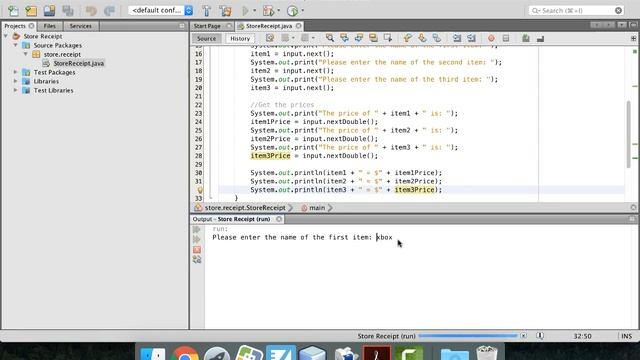Open the Start Page tab
The width and height of the screenshot is (640, 360).
point(207,26)
